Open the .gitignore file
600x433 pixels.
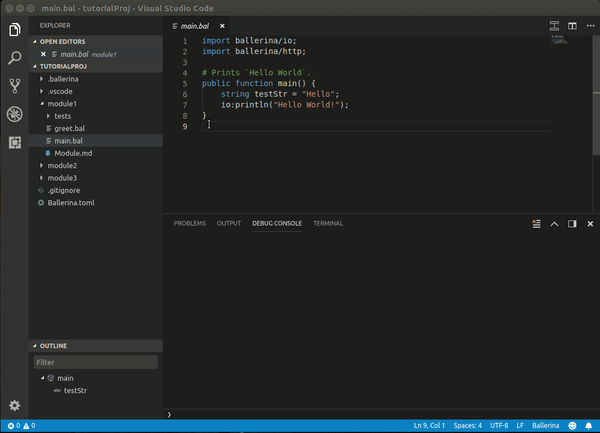point(96,190)
